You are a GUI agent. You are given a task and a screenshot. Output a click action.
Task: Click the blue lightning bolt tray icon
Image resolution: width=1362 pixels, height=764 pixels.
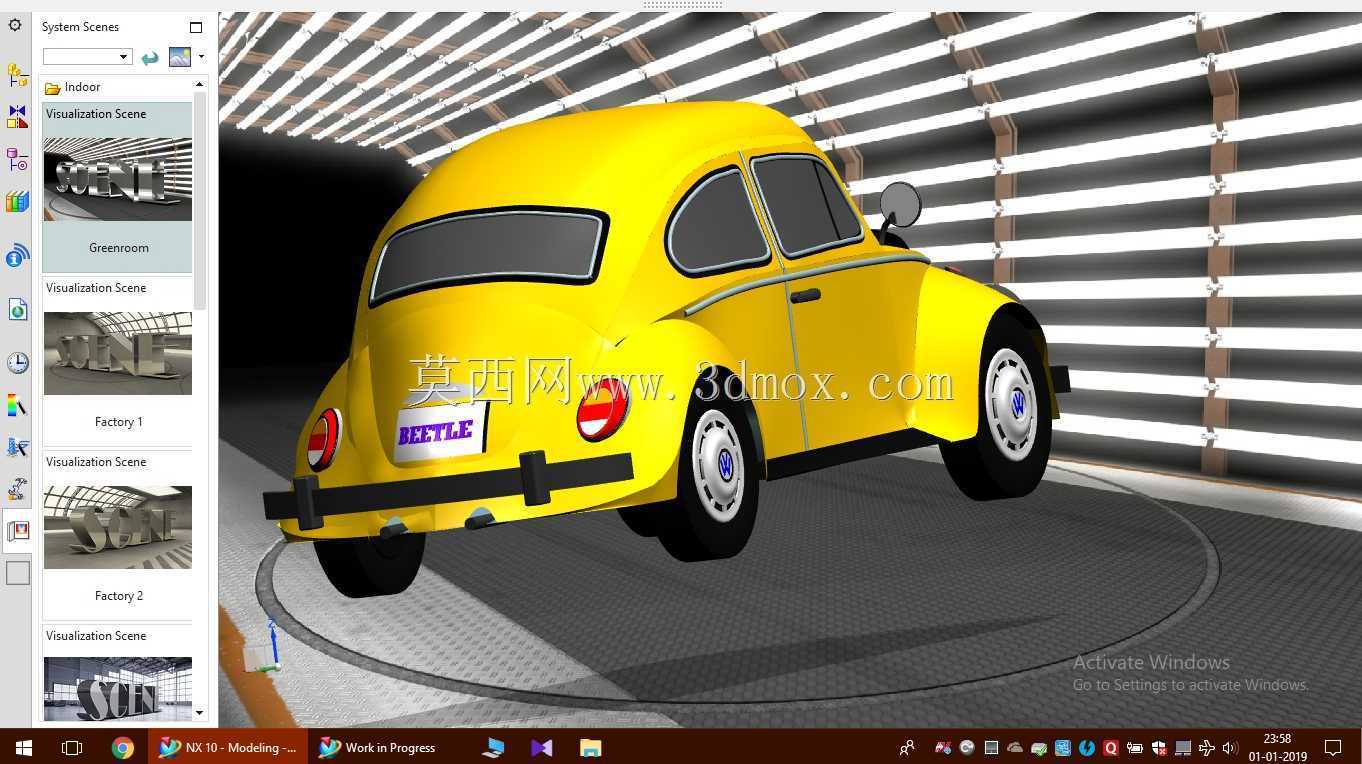tap(1087, 747)
